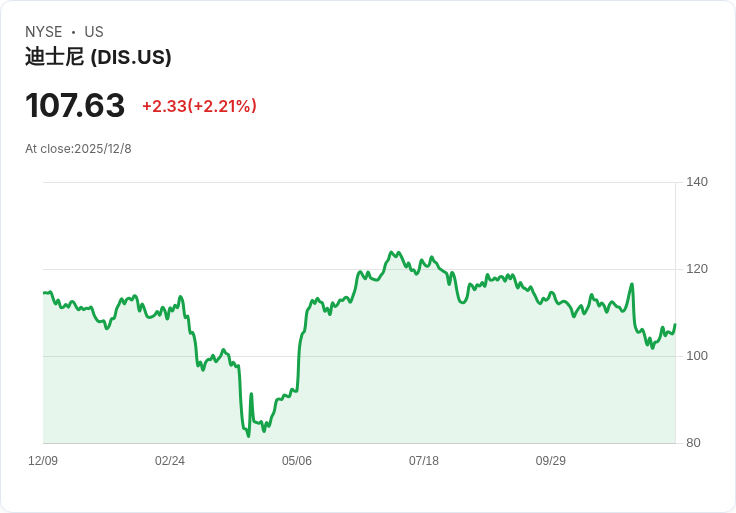Click the 07/18 date label on x-axis
This screenshot has width=736, height=513.
point(424,461)
